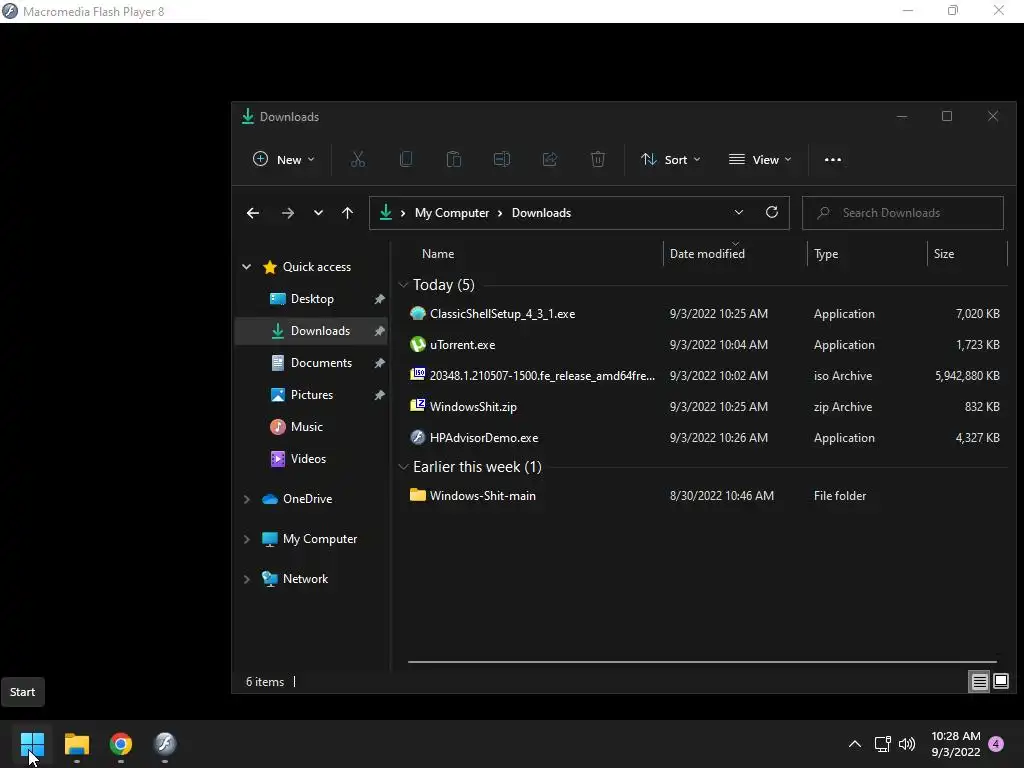1024x768 pixels.
Task: Click the Search Downloads box
Action: [x=903, y=213]
